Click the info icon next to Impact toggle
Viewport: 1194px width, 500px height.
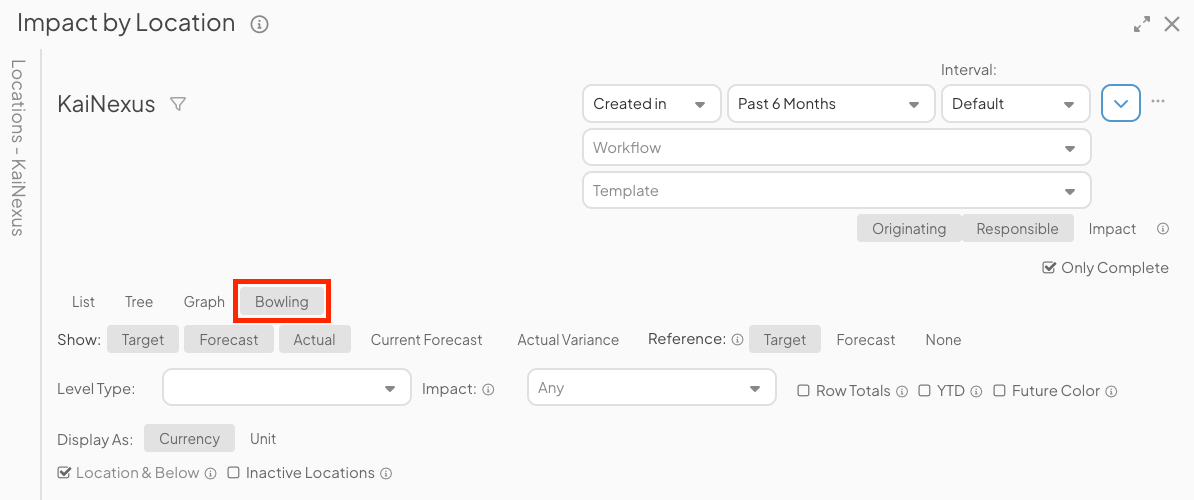point(1163,229)
